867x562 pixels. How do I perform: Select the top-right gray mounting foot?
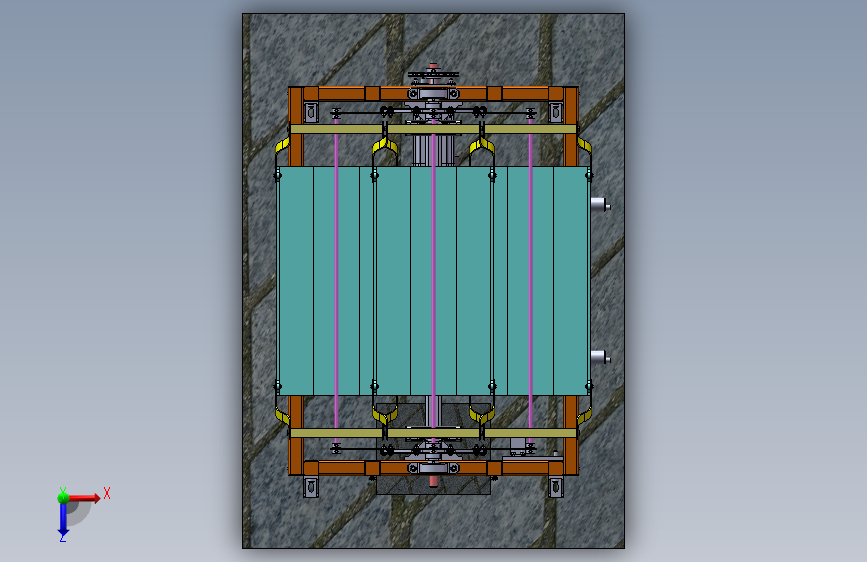(556, 112)
